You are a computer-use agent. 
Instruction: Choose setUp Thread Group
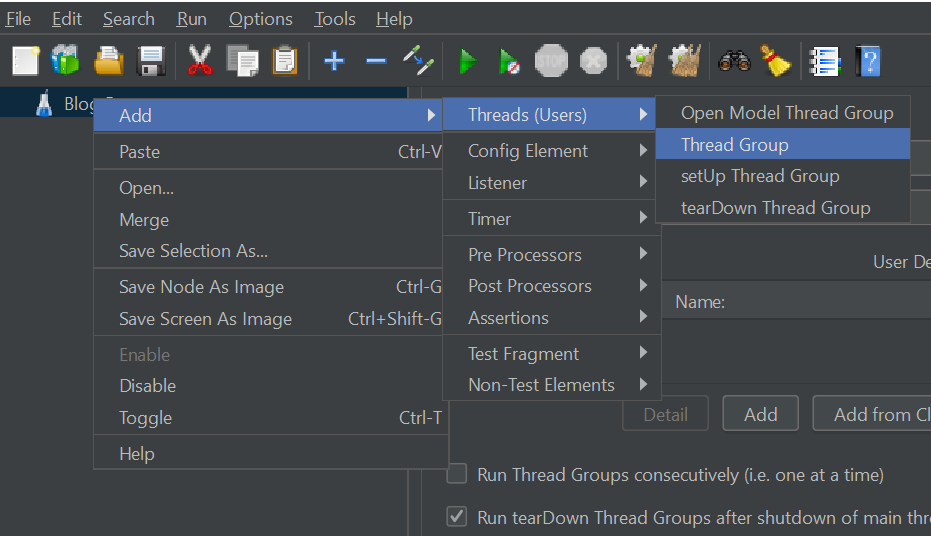[783, 176]
